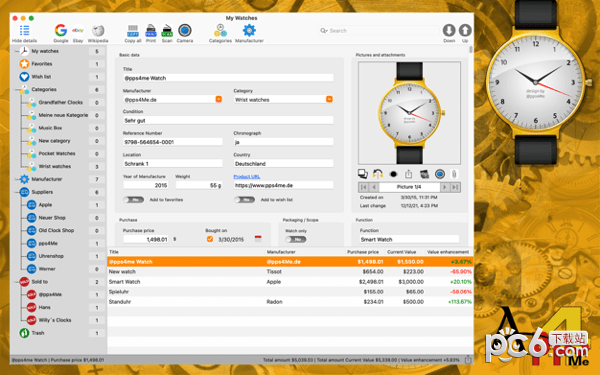
Task: Open the Camera toolbar icon
Action: [185, 30]
